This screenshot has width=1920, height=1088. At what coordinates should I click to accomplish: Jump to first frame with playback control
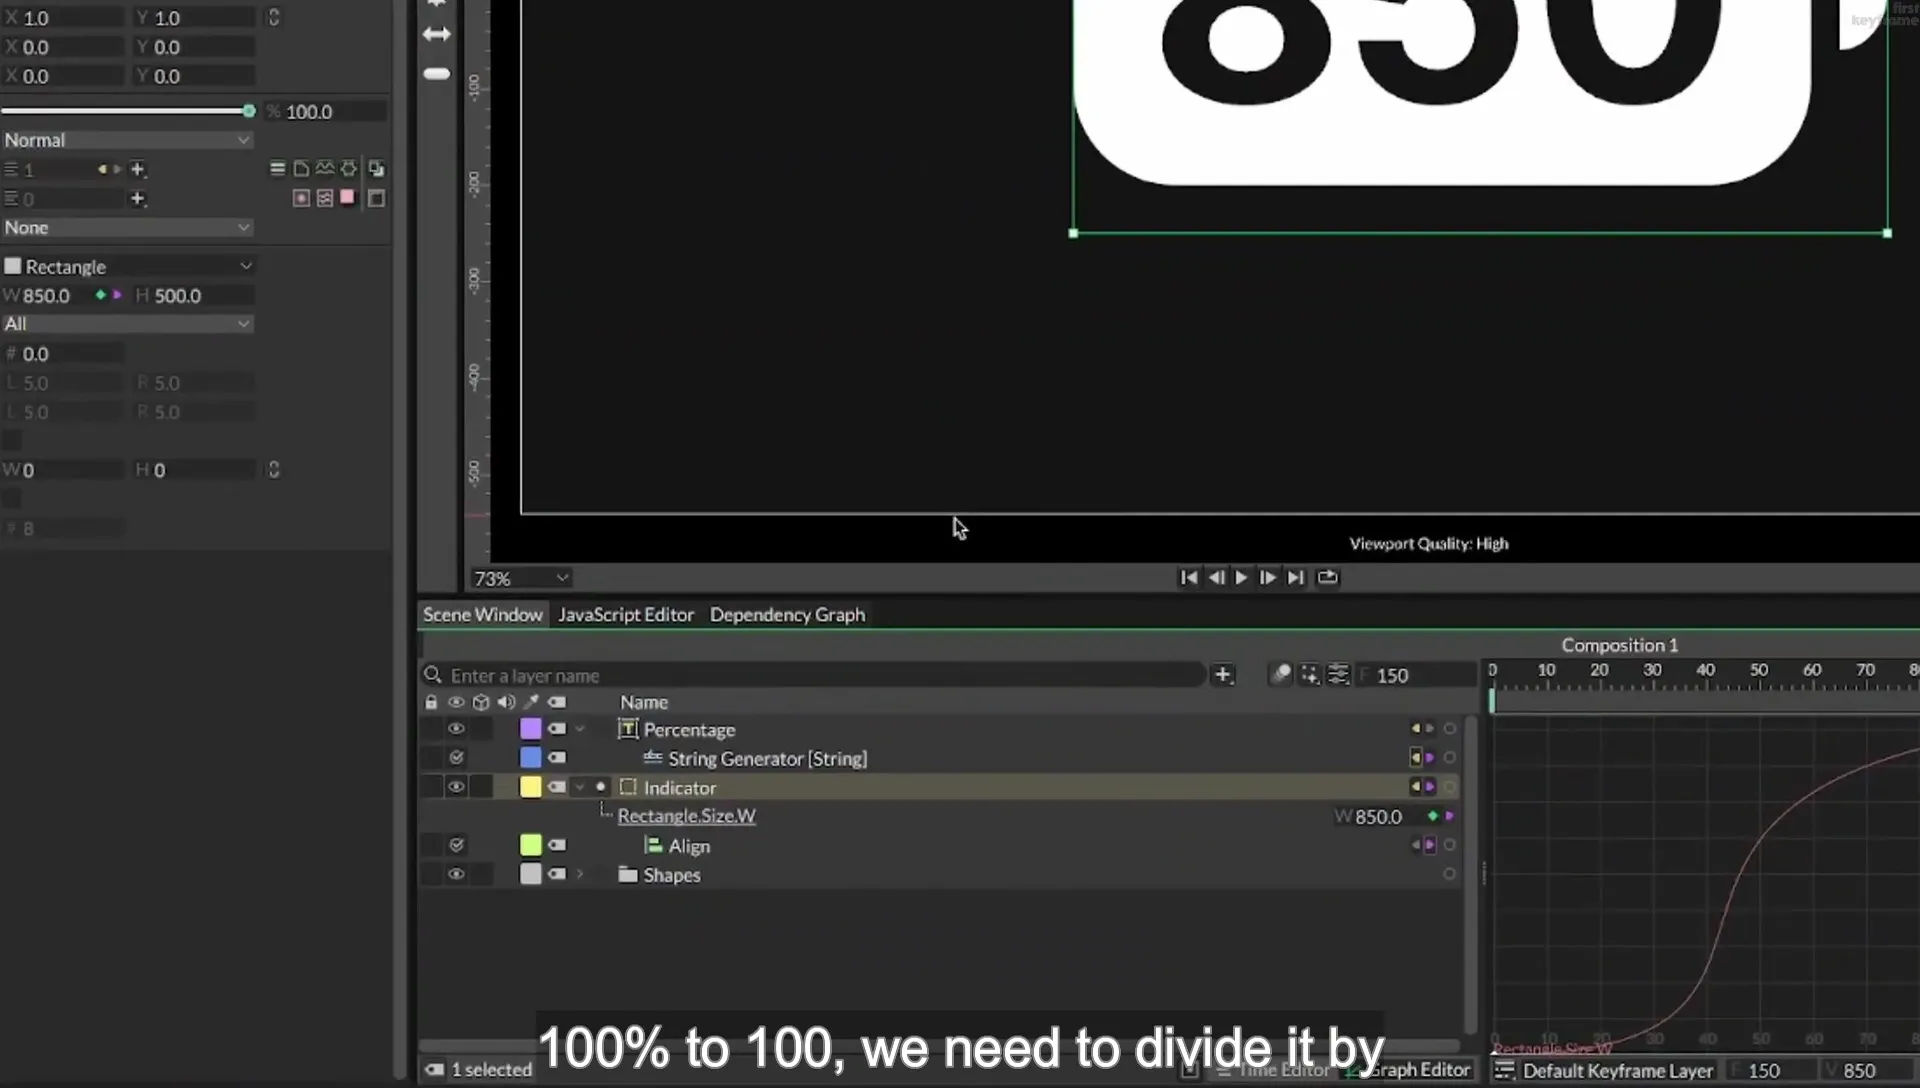[x=1188, y=578]
